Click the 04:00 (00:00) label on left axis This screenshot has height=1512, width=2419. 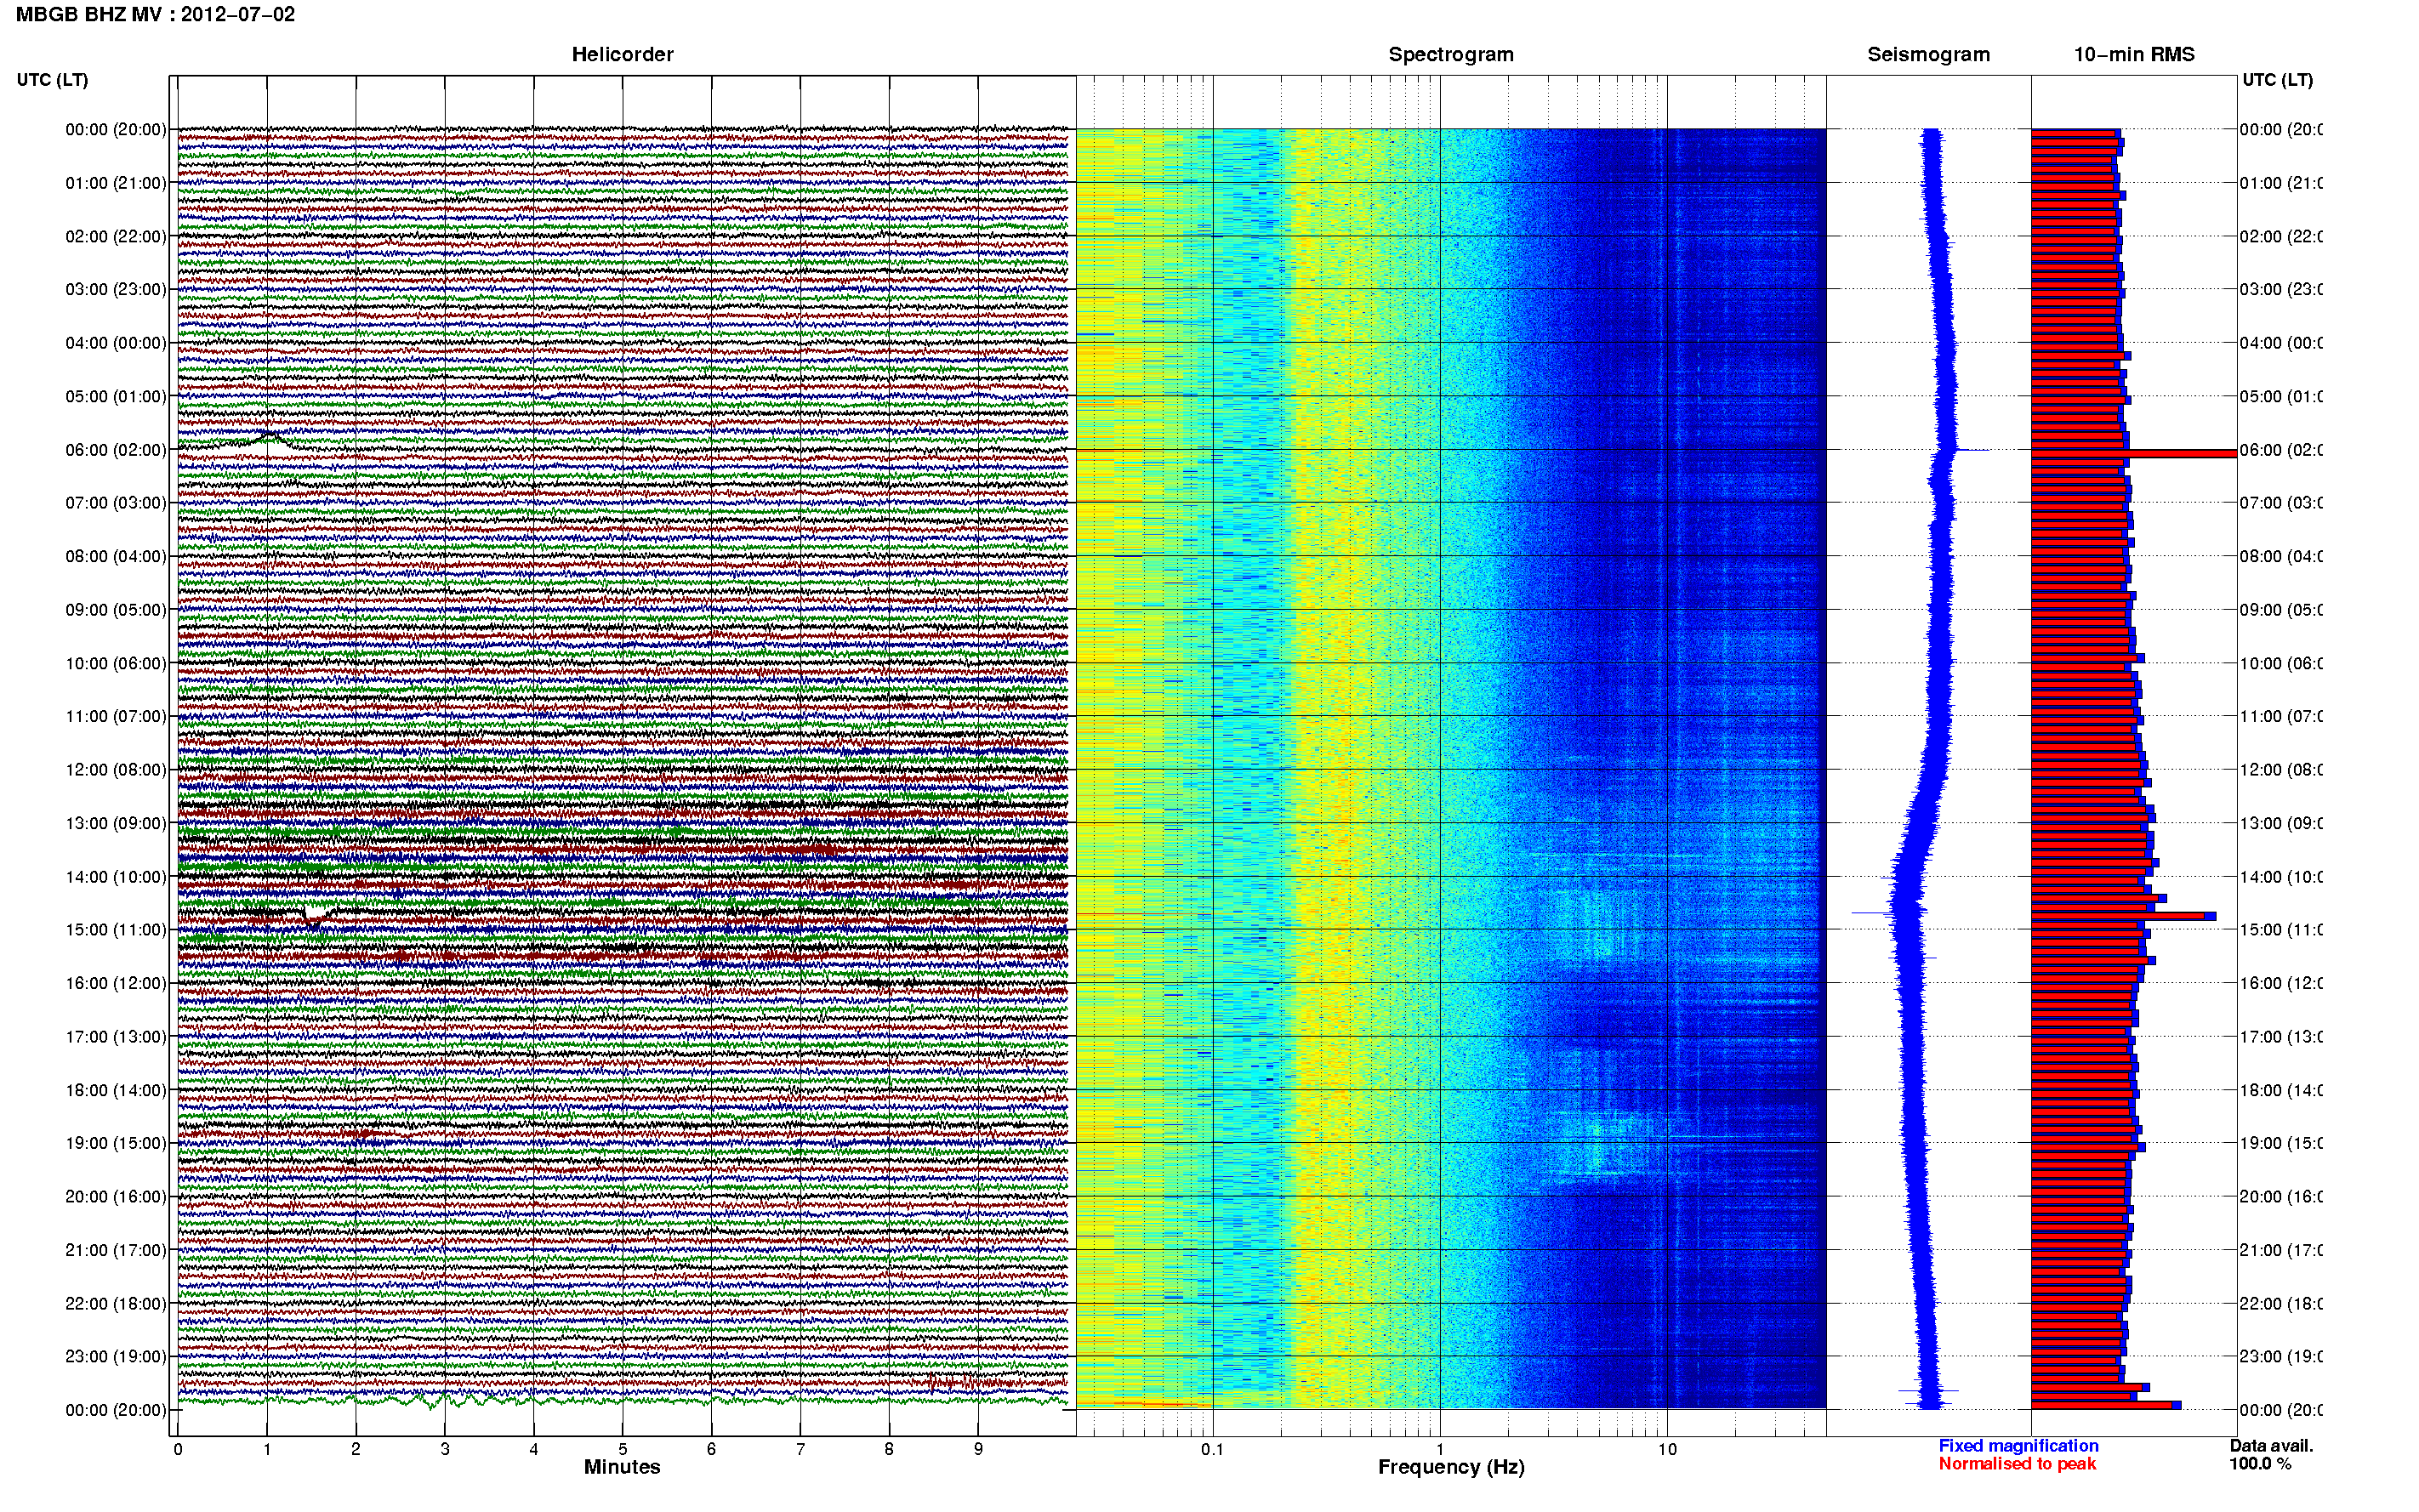116,343
